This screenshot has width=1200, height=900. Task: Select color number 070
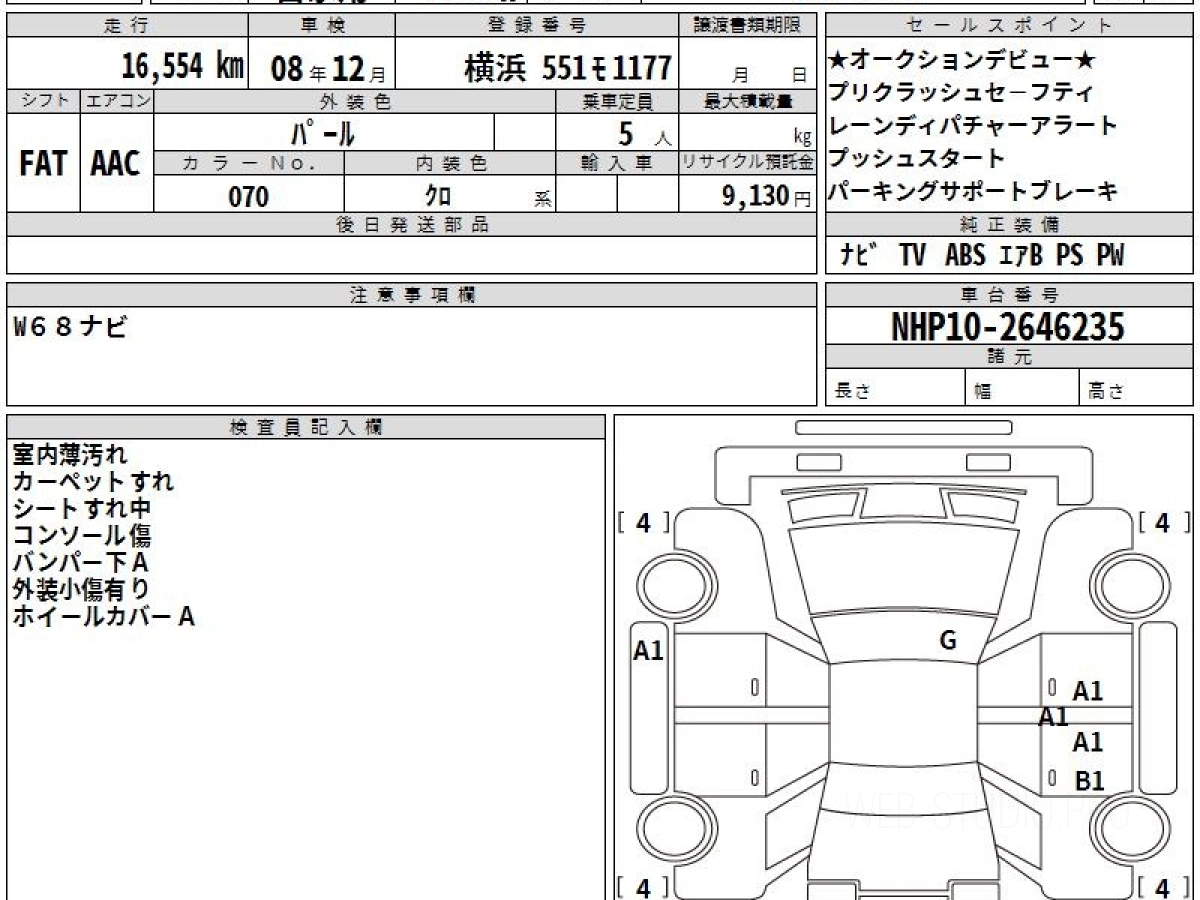(x=249, y=197)
